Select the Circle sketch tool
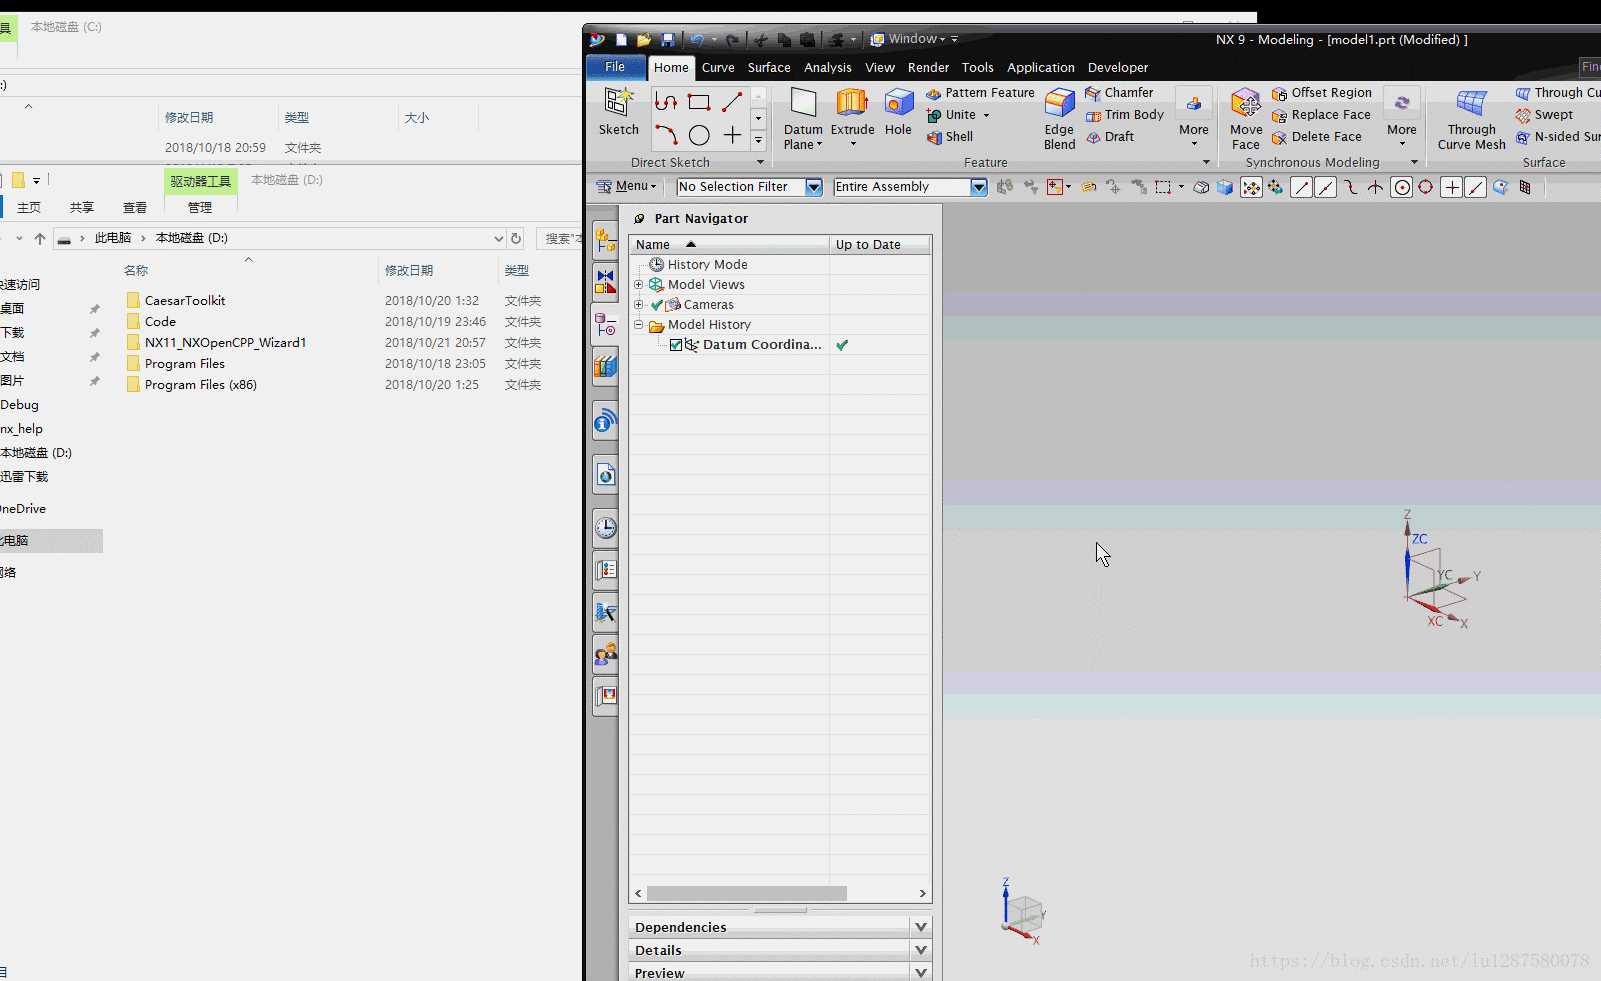Viewport: 1601px width, 981px height. point(699,134)
